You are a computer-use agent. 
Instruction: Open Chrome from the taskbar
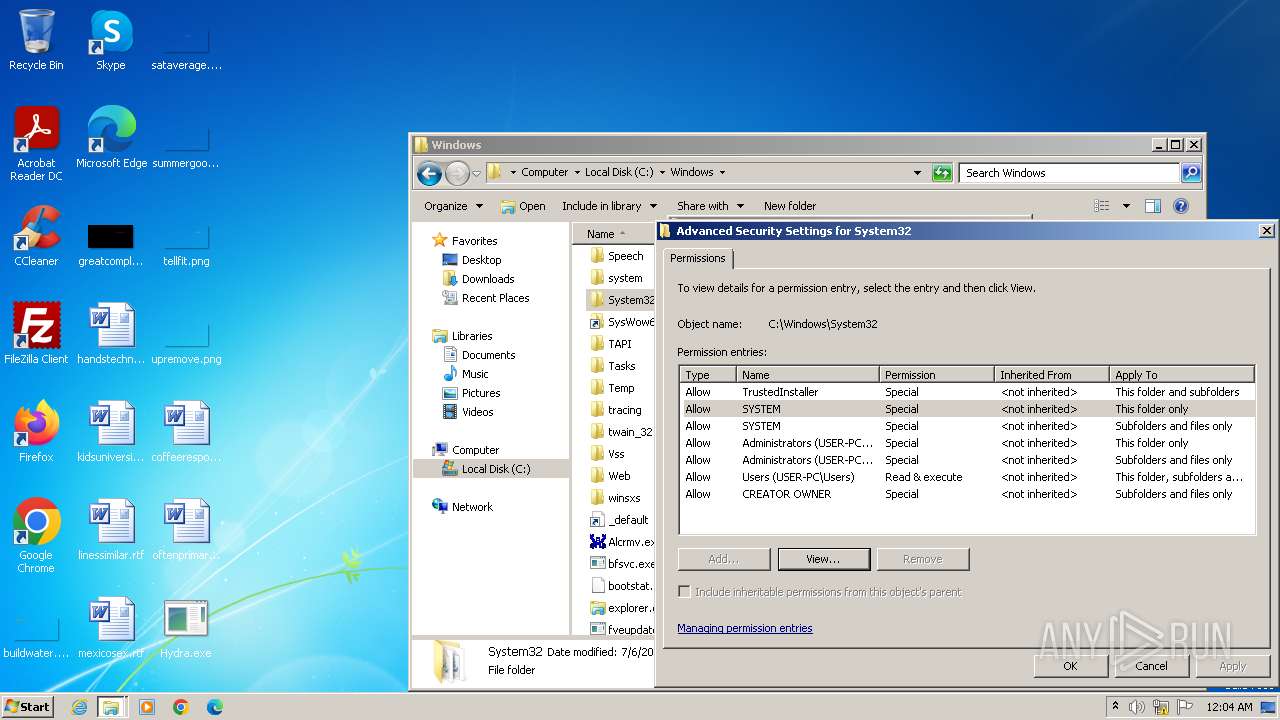click(x=181, y=707)
